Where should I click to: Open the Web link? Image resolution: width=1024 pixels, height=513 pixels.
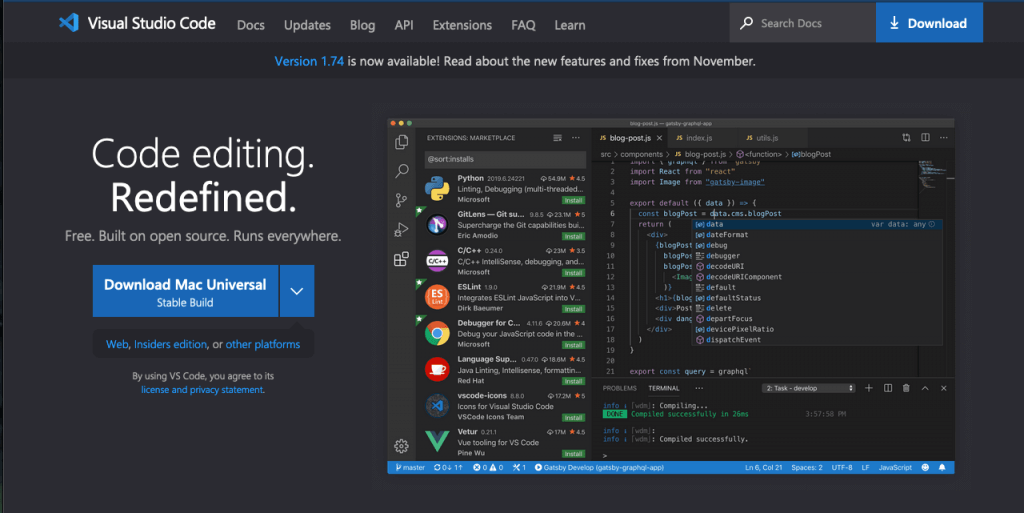117,344
